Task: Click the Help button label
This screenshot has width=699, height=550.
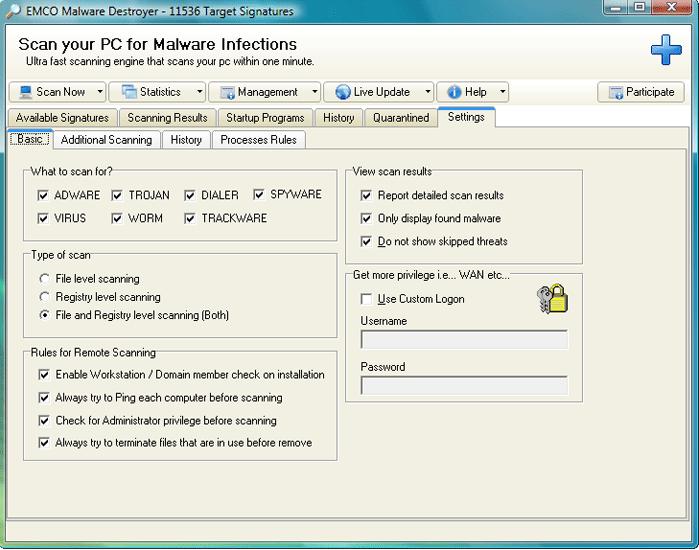Action: pyautogui.click(x=475, y=92)
